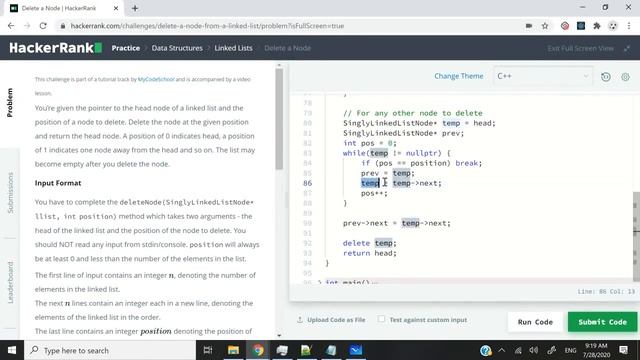Click the Line: 86 Col: 13 status text
Screen dimensions: 640x360
606,291
